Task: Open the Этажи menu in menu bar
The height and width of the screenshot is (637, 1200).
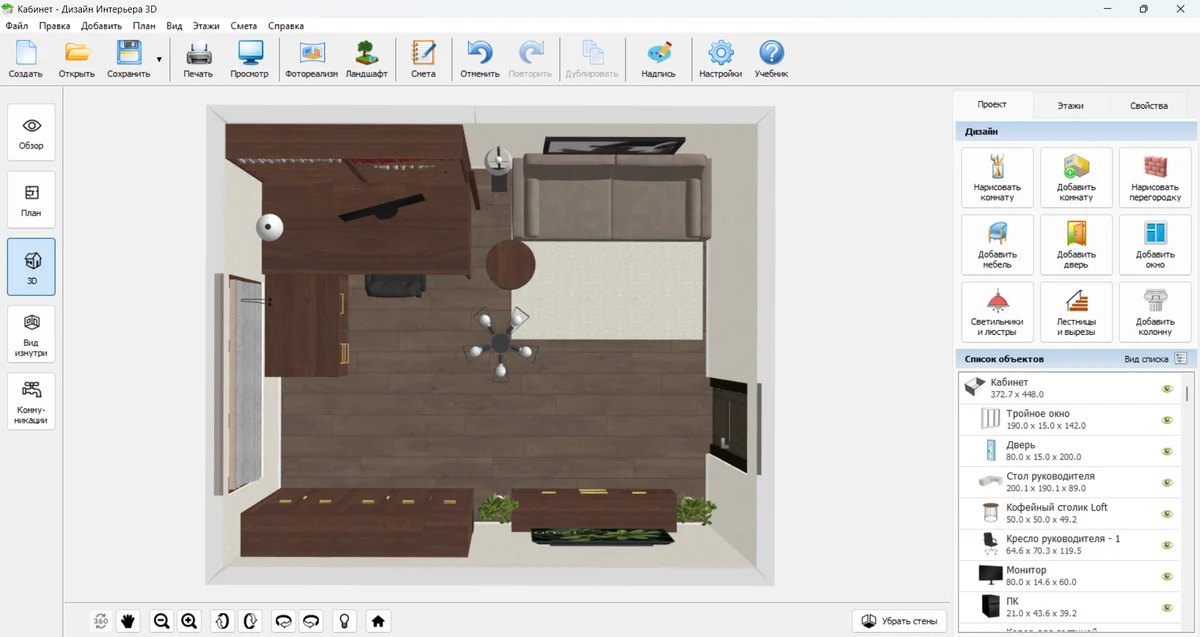Action: [x=206, y=26]
